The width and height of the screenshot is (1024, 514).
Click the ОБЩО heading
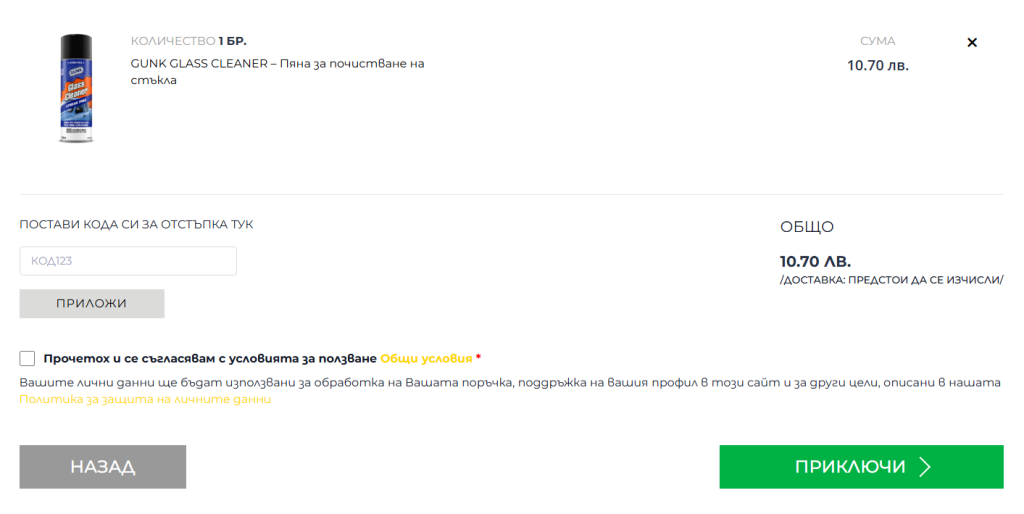807,227
